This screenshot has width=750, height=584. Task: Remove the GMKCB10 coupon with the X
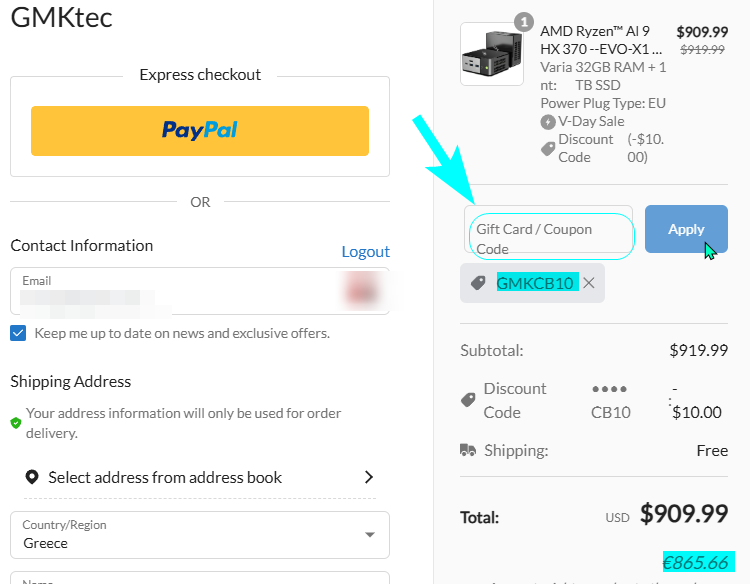pyautogui.click(x=589, y=283)
